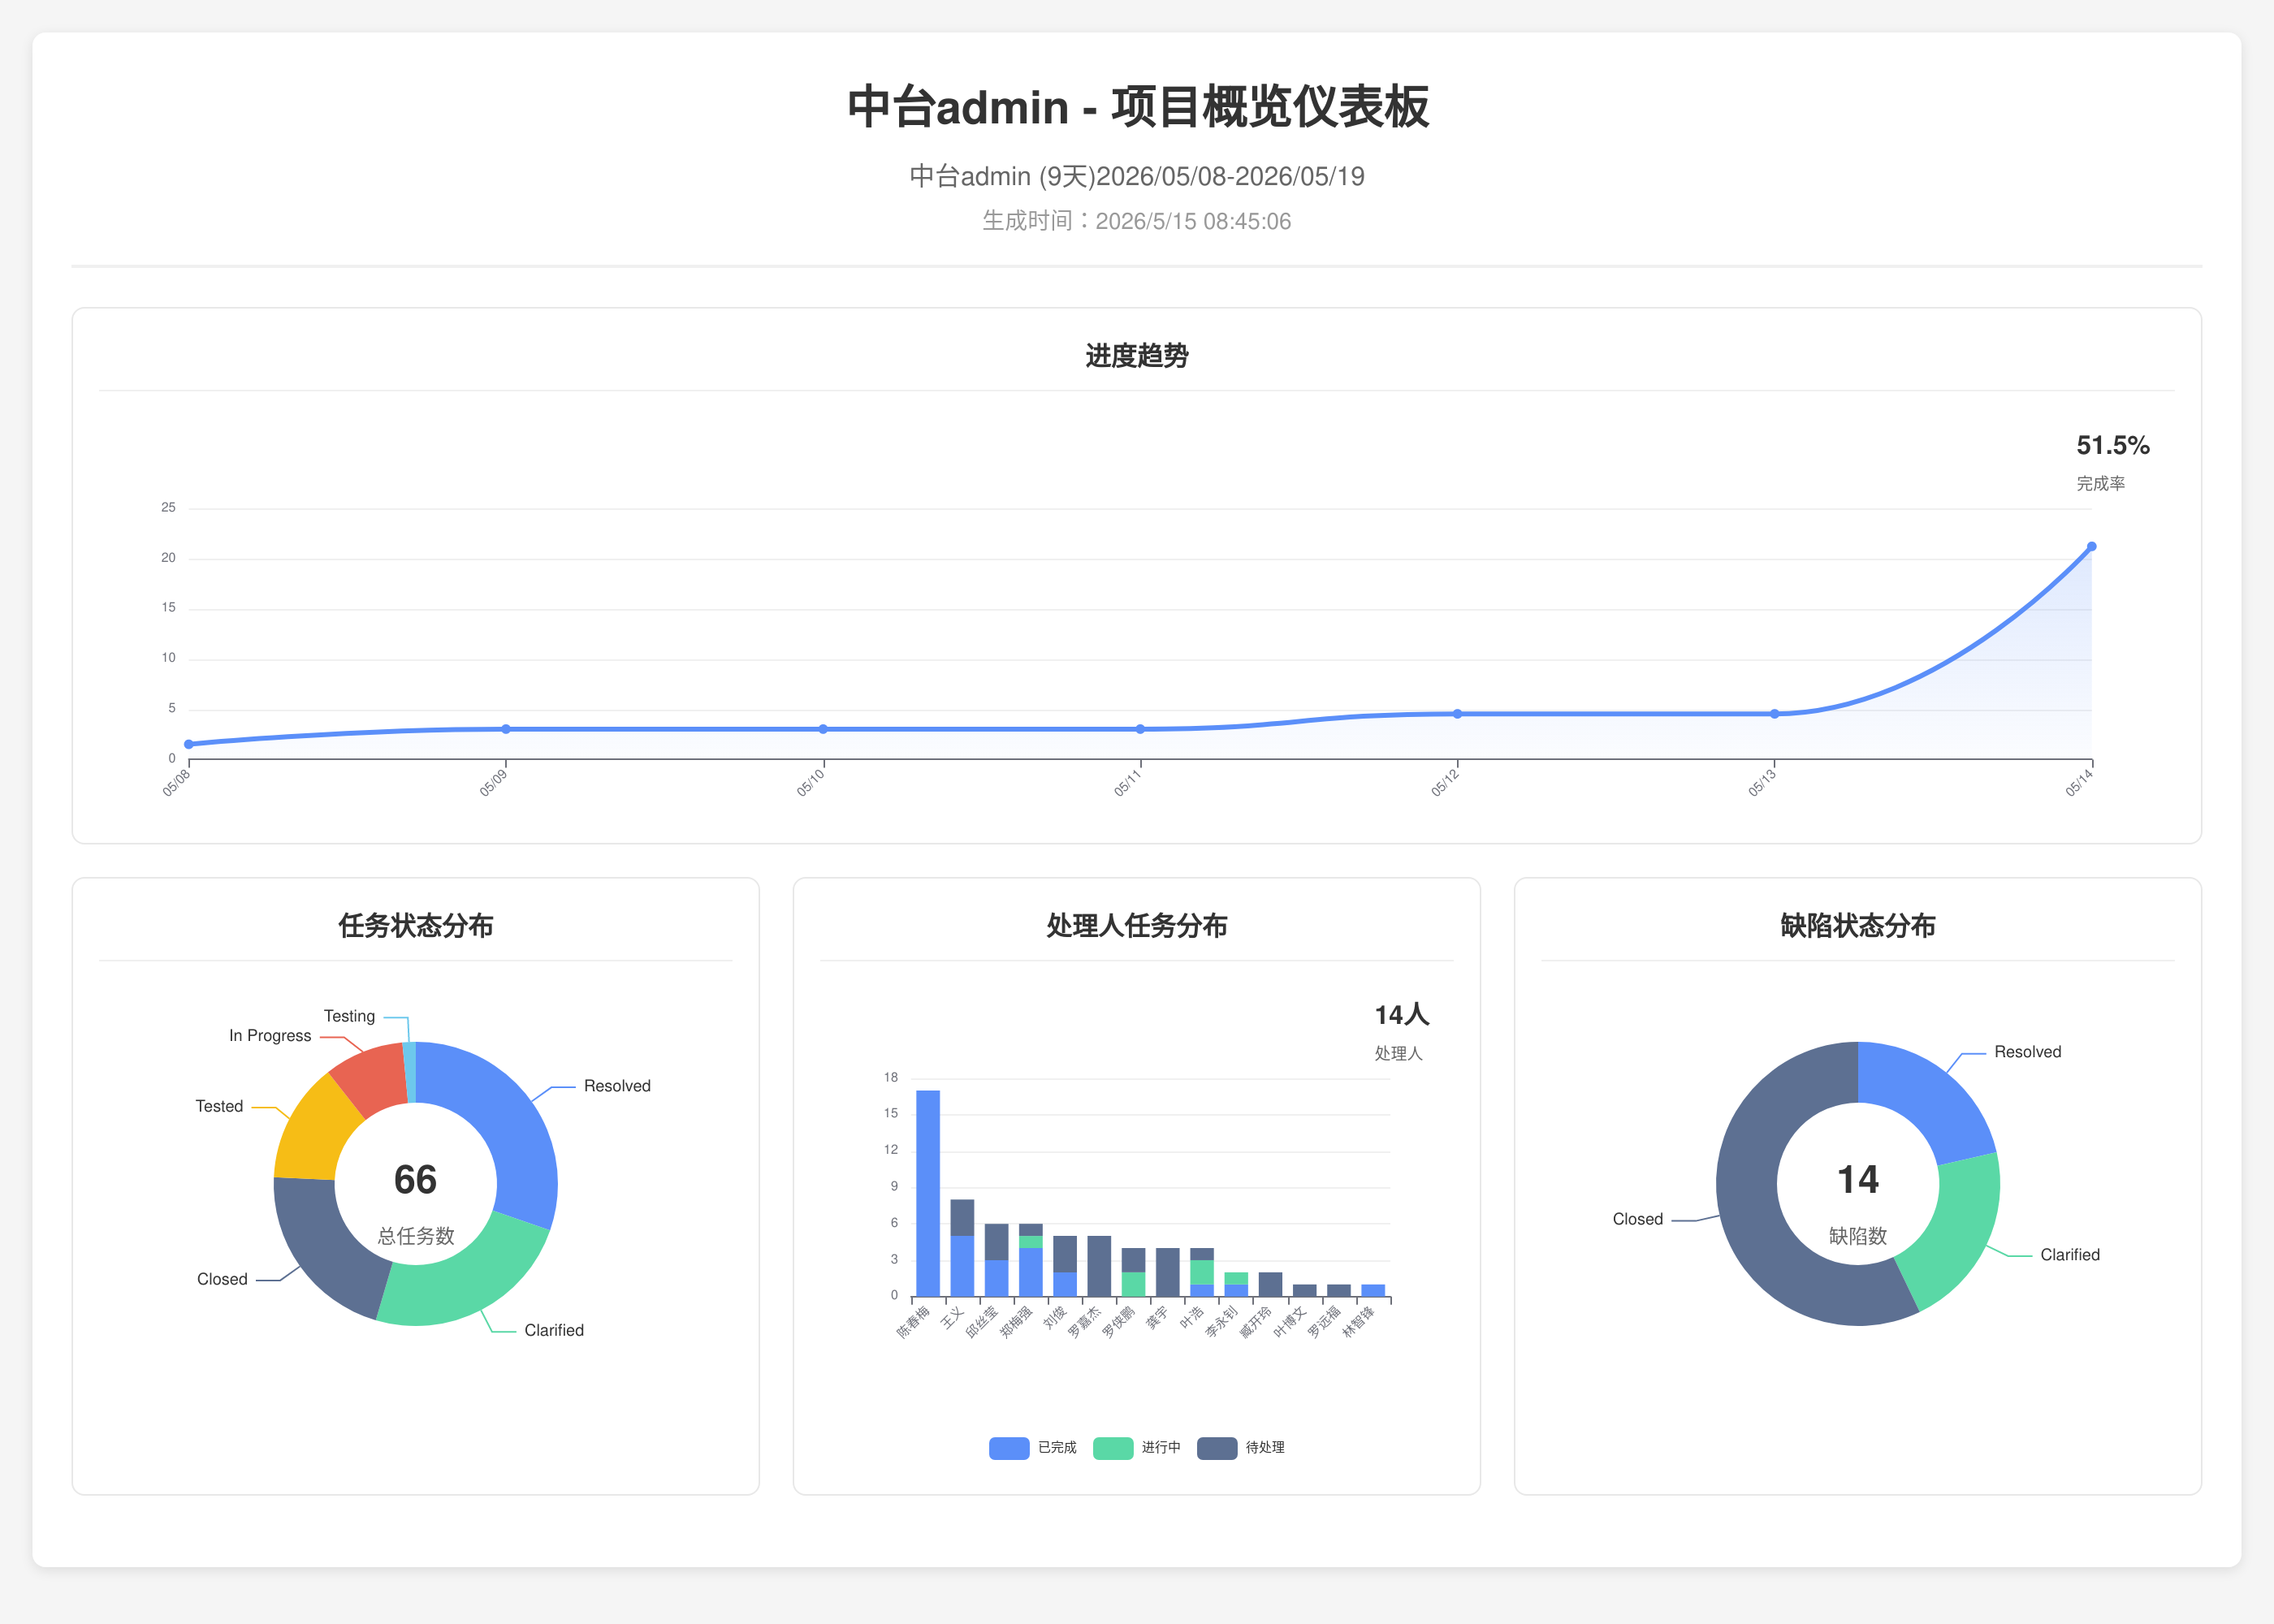Screen dimensions: 2274x1624
Task: Click the green segment of 叶浩's bar
Action: point(1201,1273)
